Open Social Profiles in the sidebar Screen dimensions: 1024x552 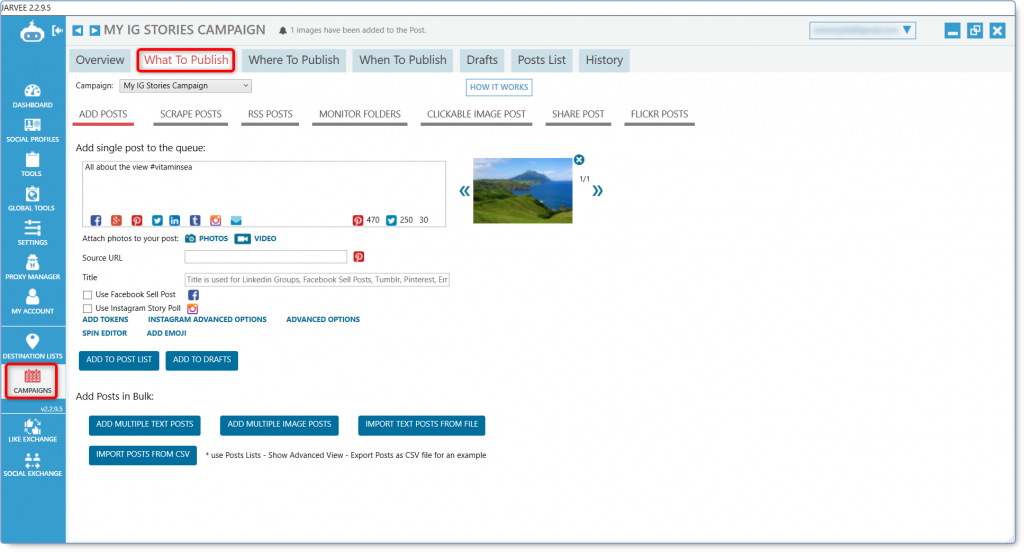coord(32,130)
